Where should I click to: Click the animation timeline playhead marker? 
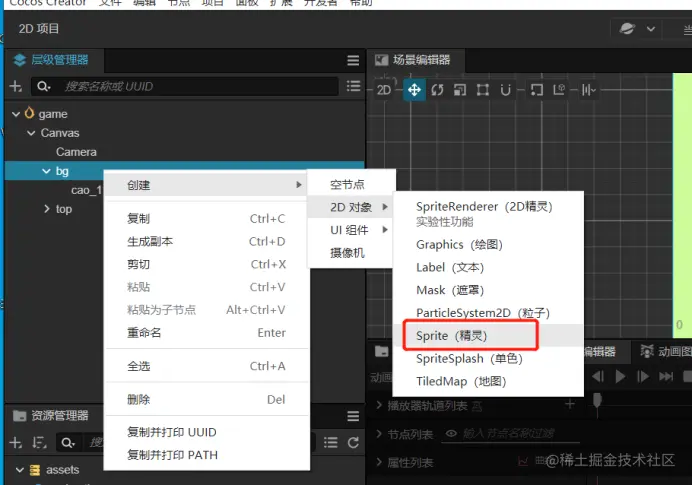597,400
